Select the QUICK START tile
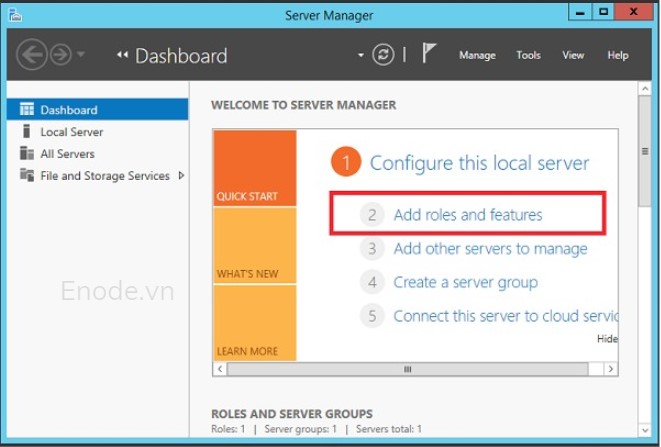Viewport: 661px width, 447px height. pyautogui.click(x=255, y=168)
